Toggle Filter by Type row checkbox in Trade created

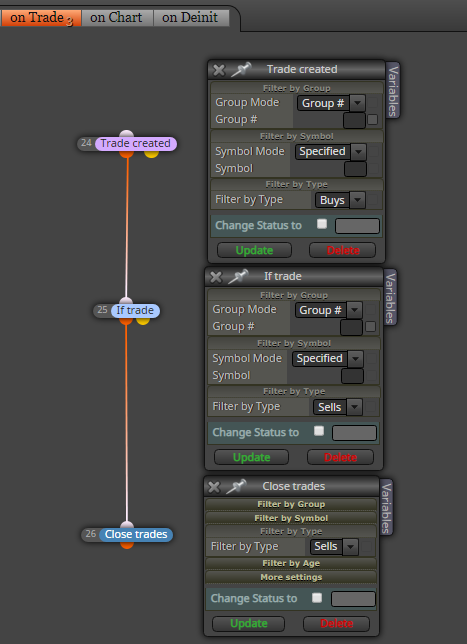373,200
